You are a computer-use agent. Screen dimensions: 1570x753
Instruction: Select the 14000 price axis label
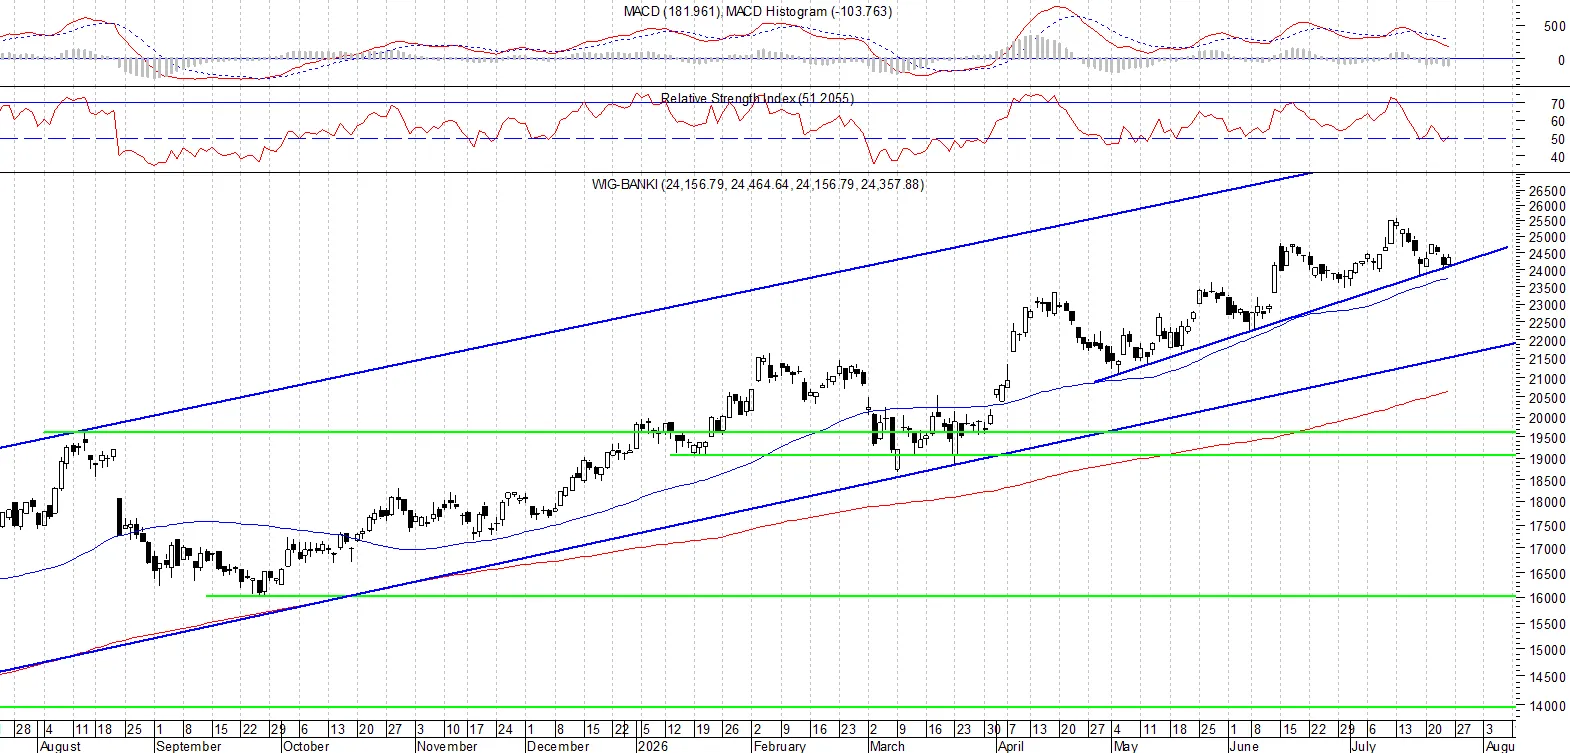[1547, 706]
